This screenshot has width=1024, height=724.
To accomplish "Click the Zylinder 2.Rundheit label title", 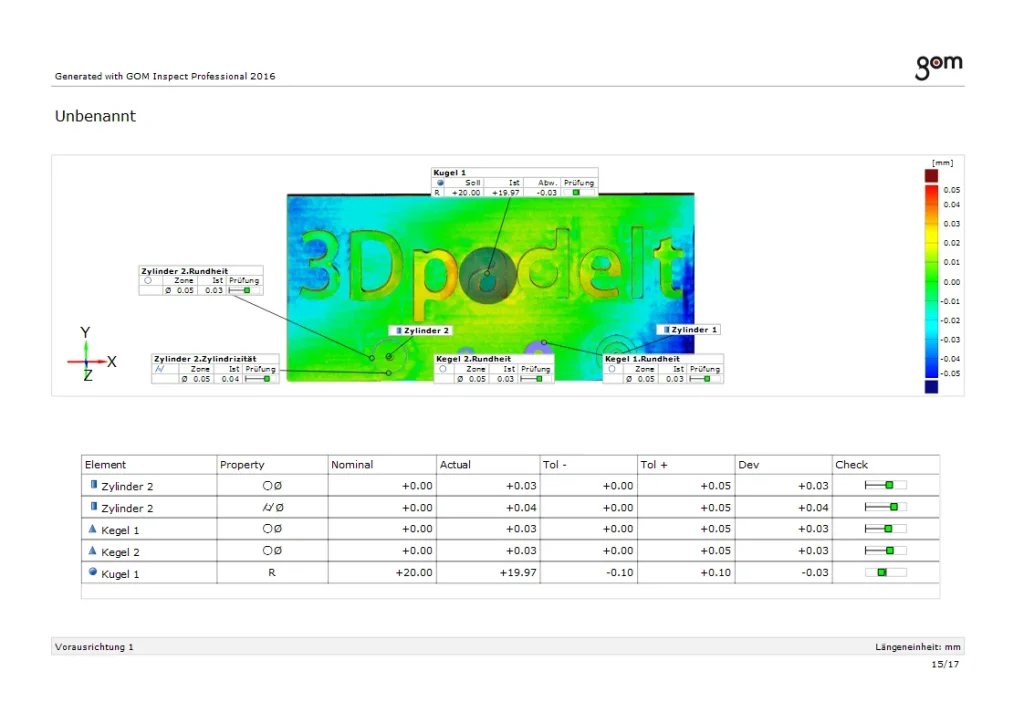I will pyautogui.click(x=185, y=271).
